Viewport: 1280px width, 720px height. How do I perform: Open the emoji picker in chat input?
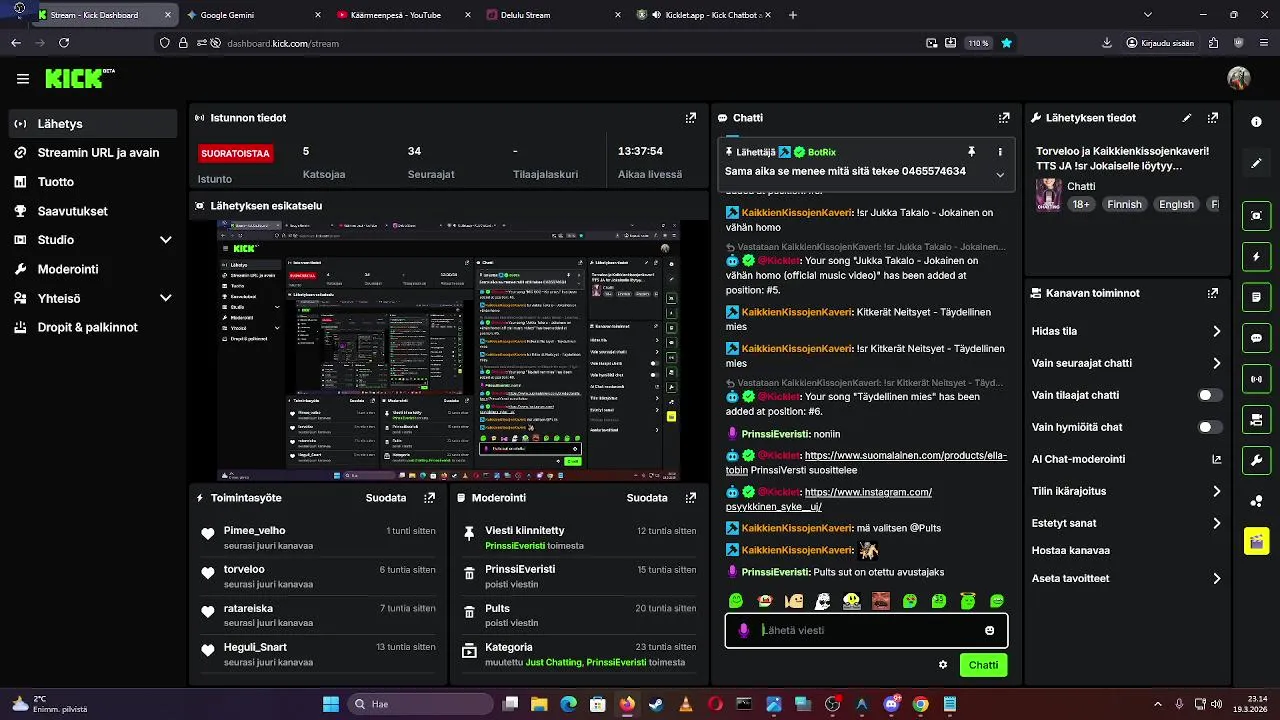click(x=990, y=631)
